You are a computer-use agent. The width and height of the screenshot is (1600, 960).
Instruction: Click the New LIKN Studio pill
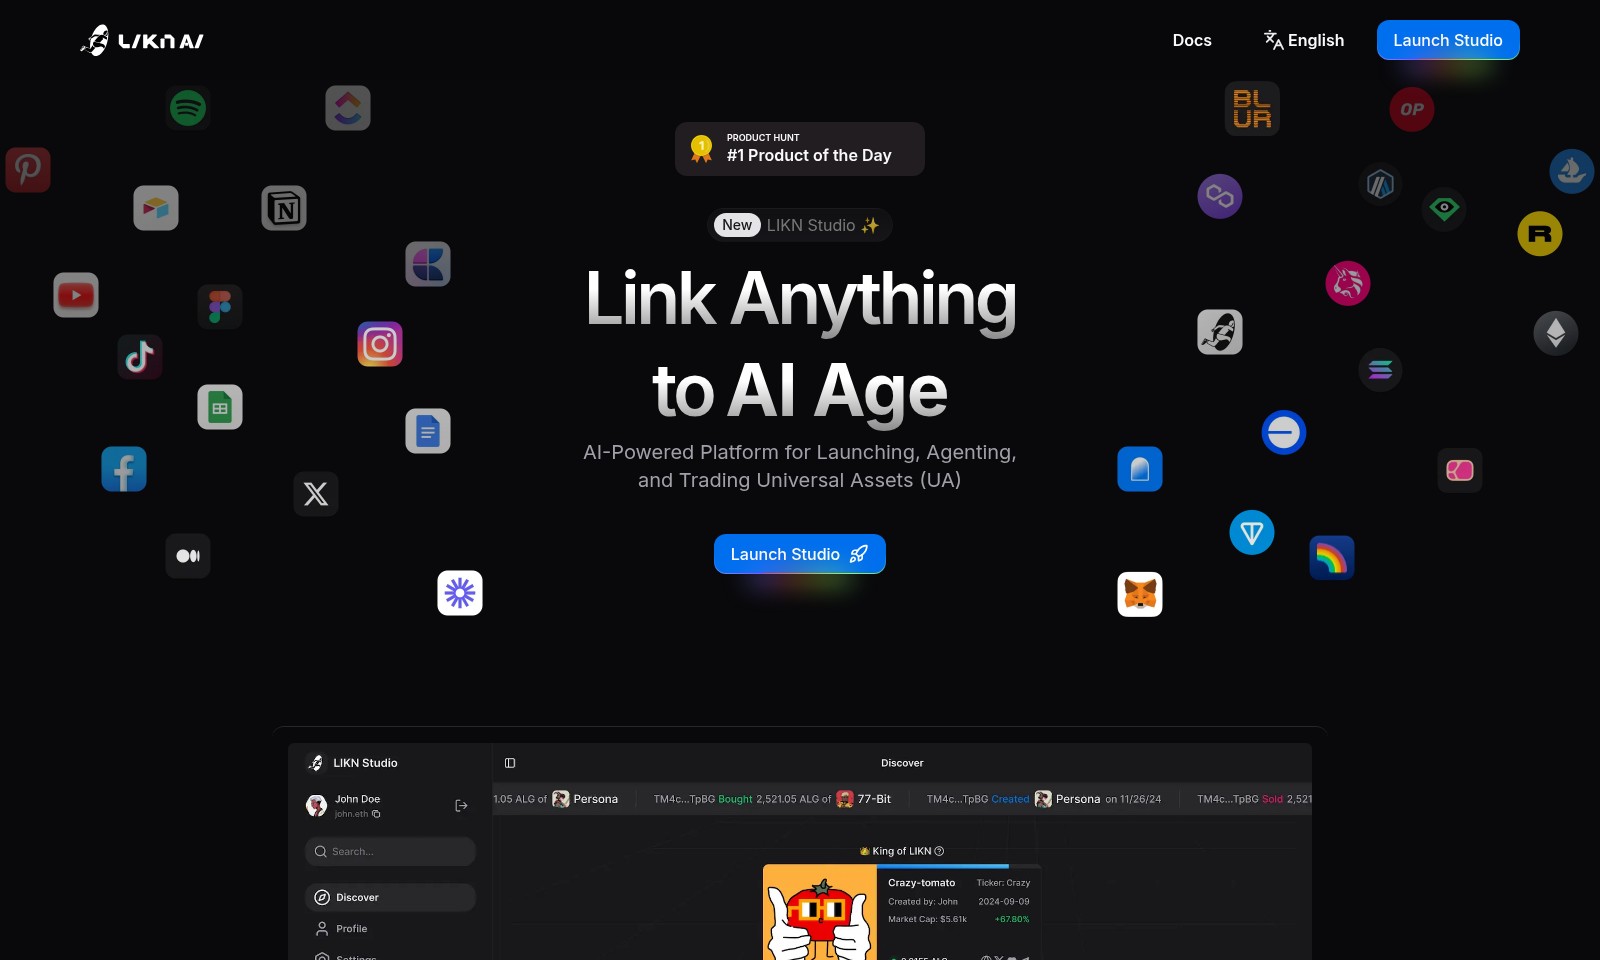[799, 225]
